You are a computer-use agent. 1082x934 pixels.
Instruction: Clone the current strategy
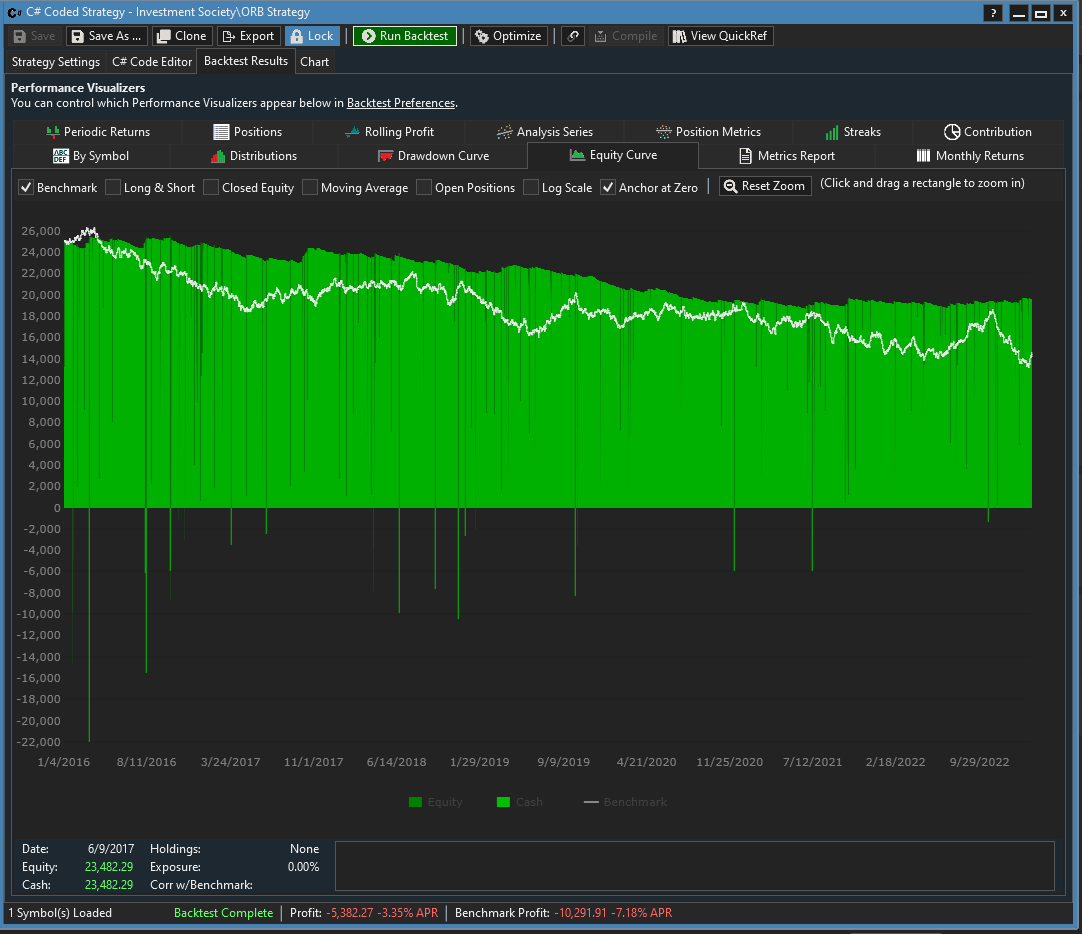[181, 36]
